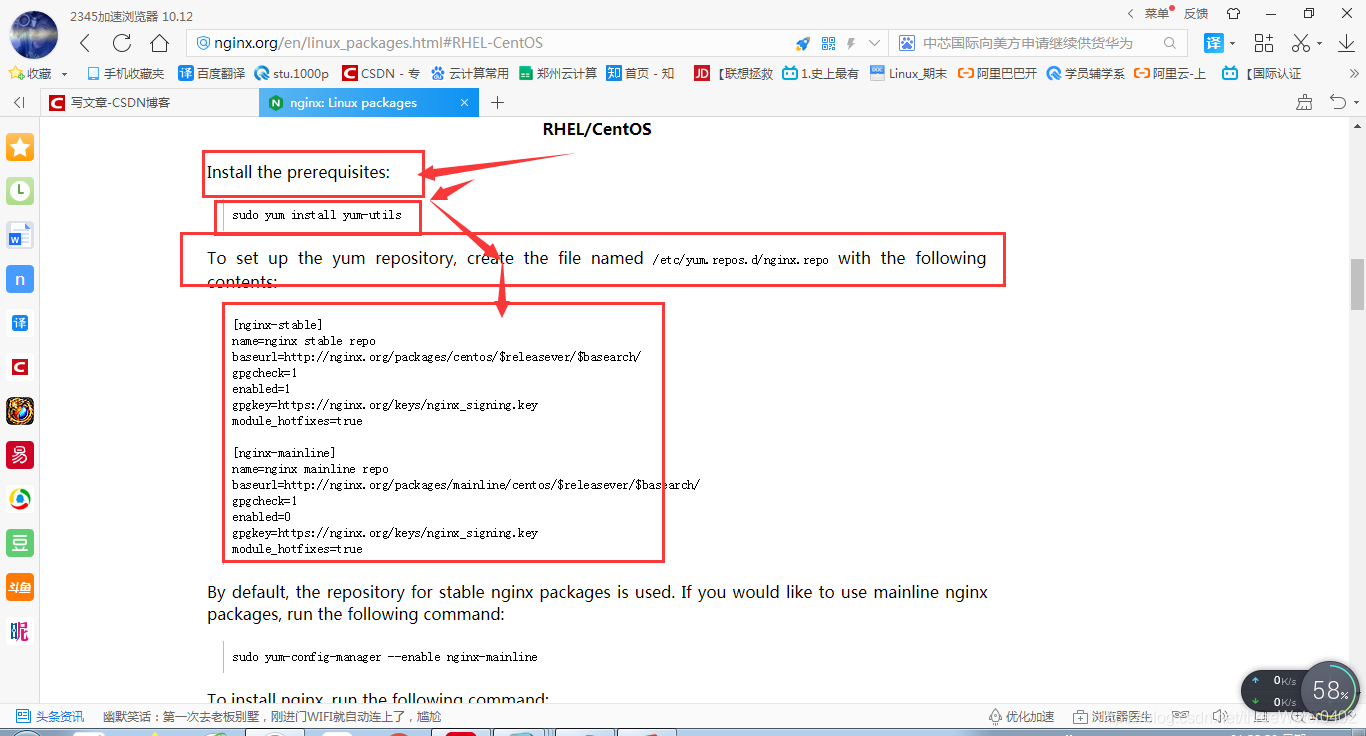Open the 阿里巴巴开 bookmark
The width and height of the screenshot is (1366, 736).
tap(997, 73)
